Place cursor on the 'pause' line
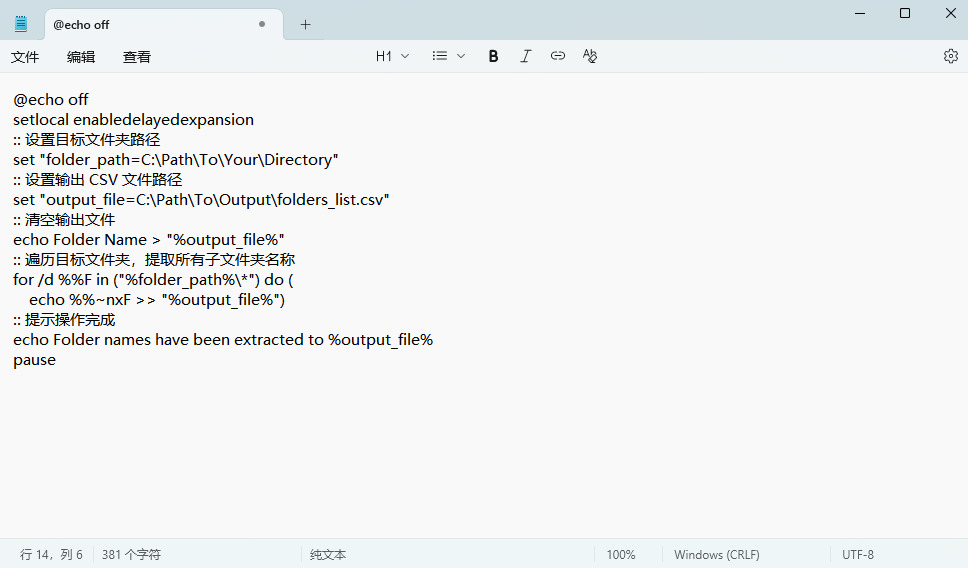The height and width of the screenshot is (568, 968). coord(35,360)
